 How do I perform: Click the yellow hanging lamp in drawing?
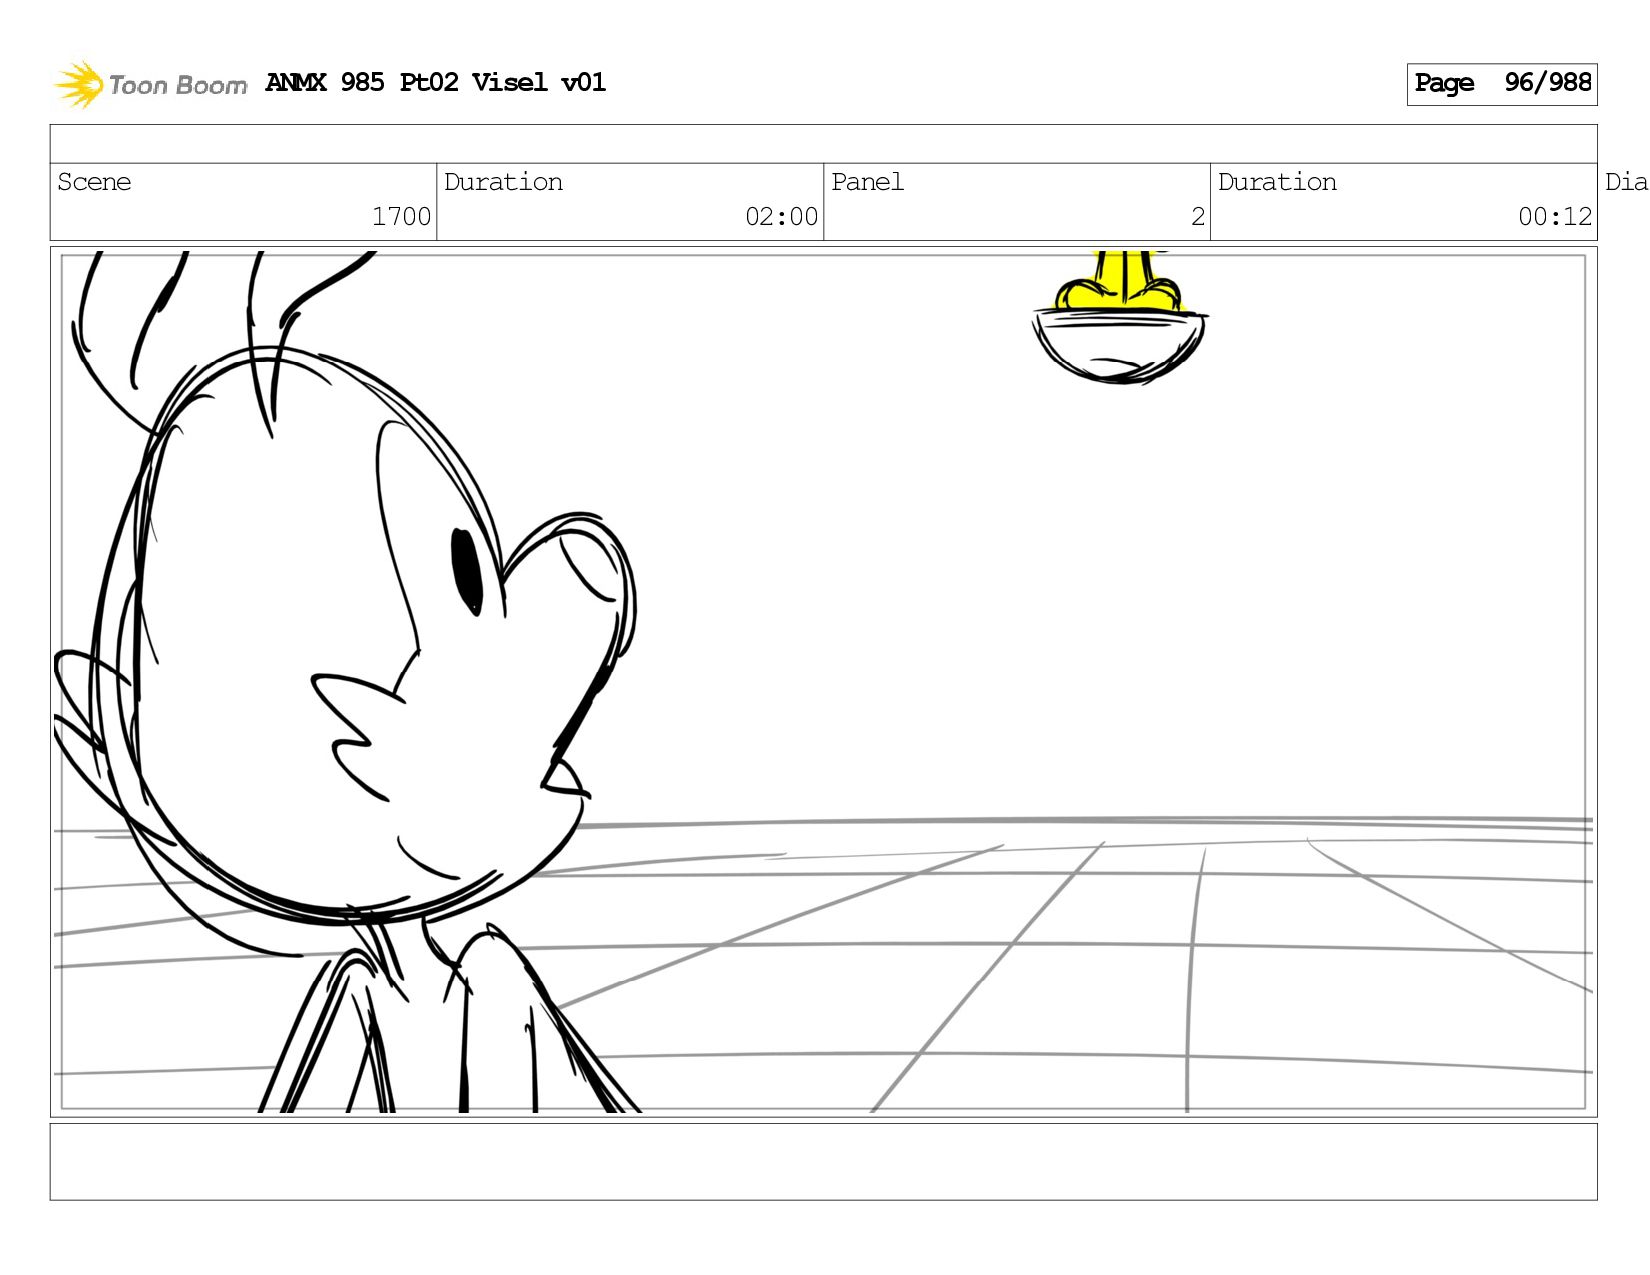1119,317
